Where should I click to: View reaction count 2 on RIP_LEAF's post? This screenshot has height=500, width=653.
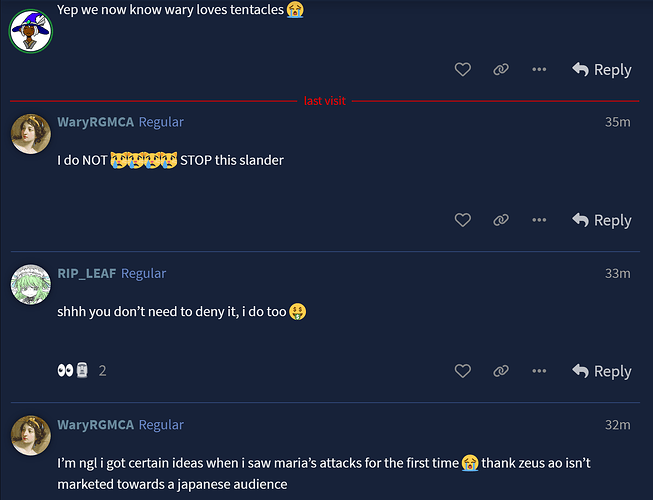coord(102,371)
